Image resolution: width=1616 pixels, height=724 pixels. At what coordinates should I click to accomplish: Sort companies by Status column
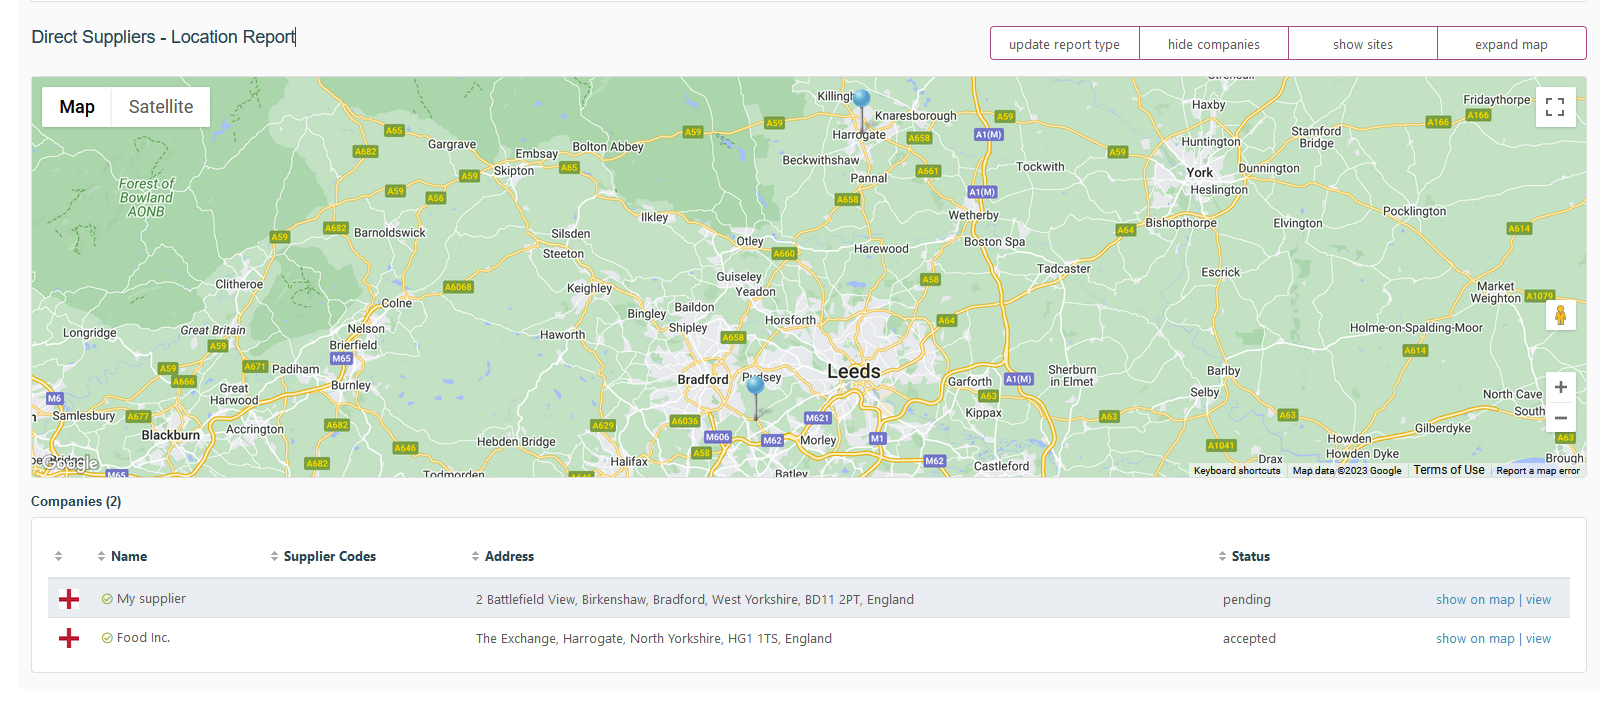tap(1250, 556)
